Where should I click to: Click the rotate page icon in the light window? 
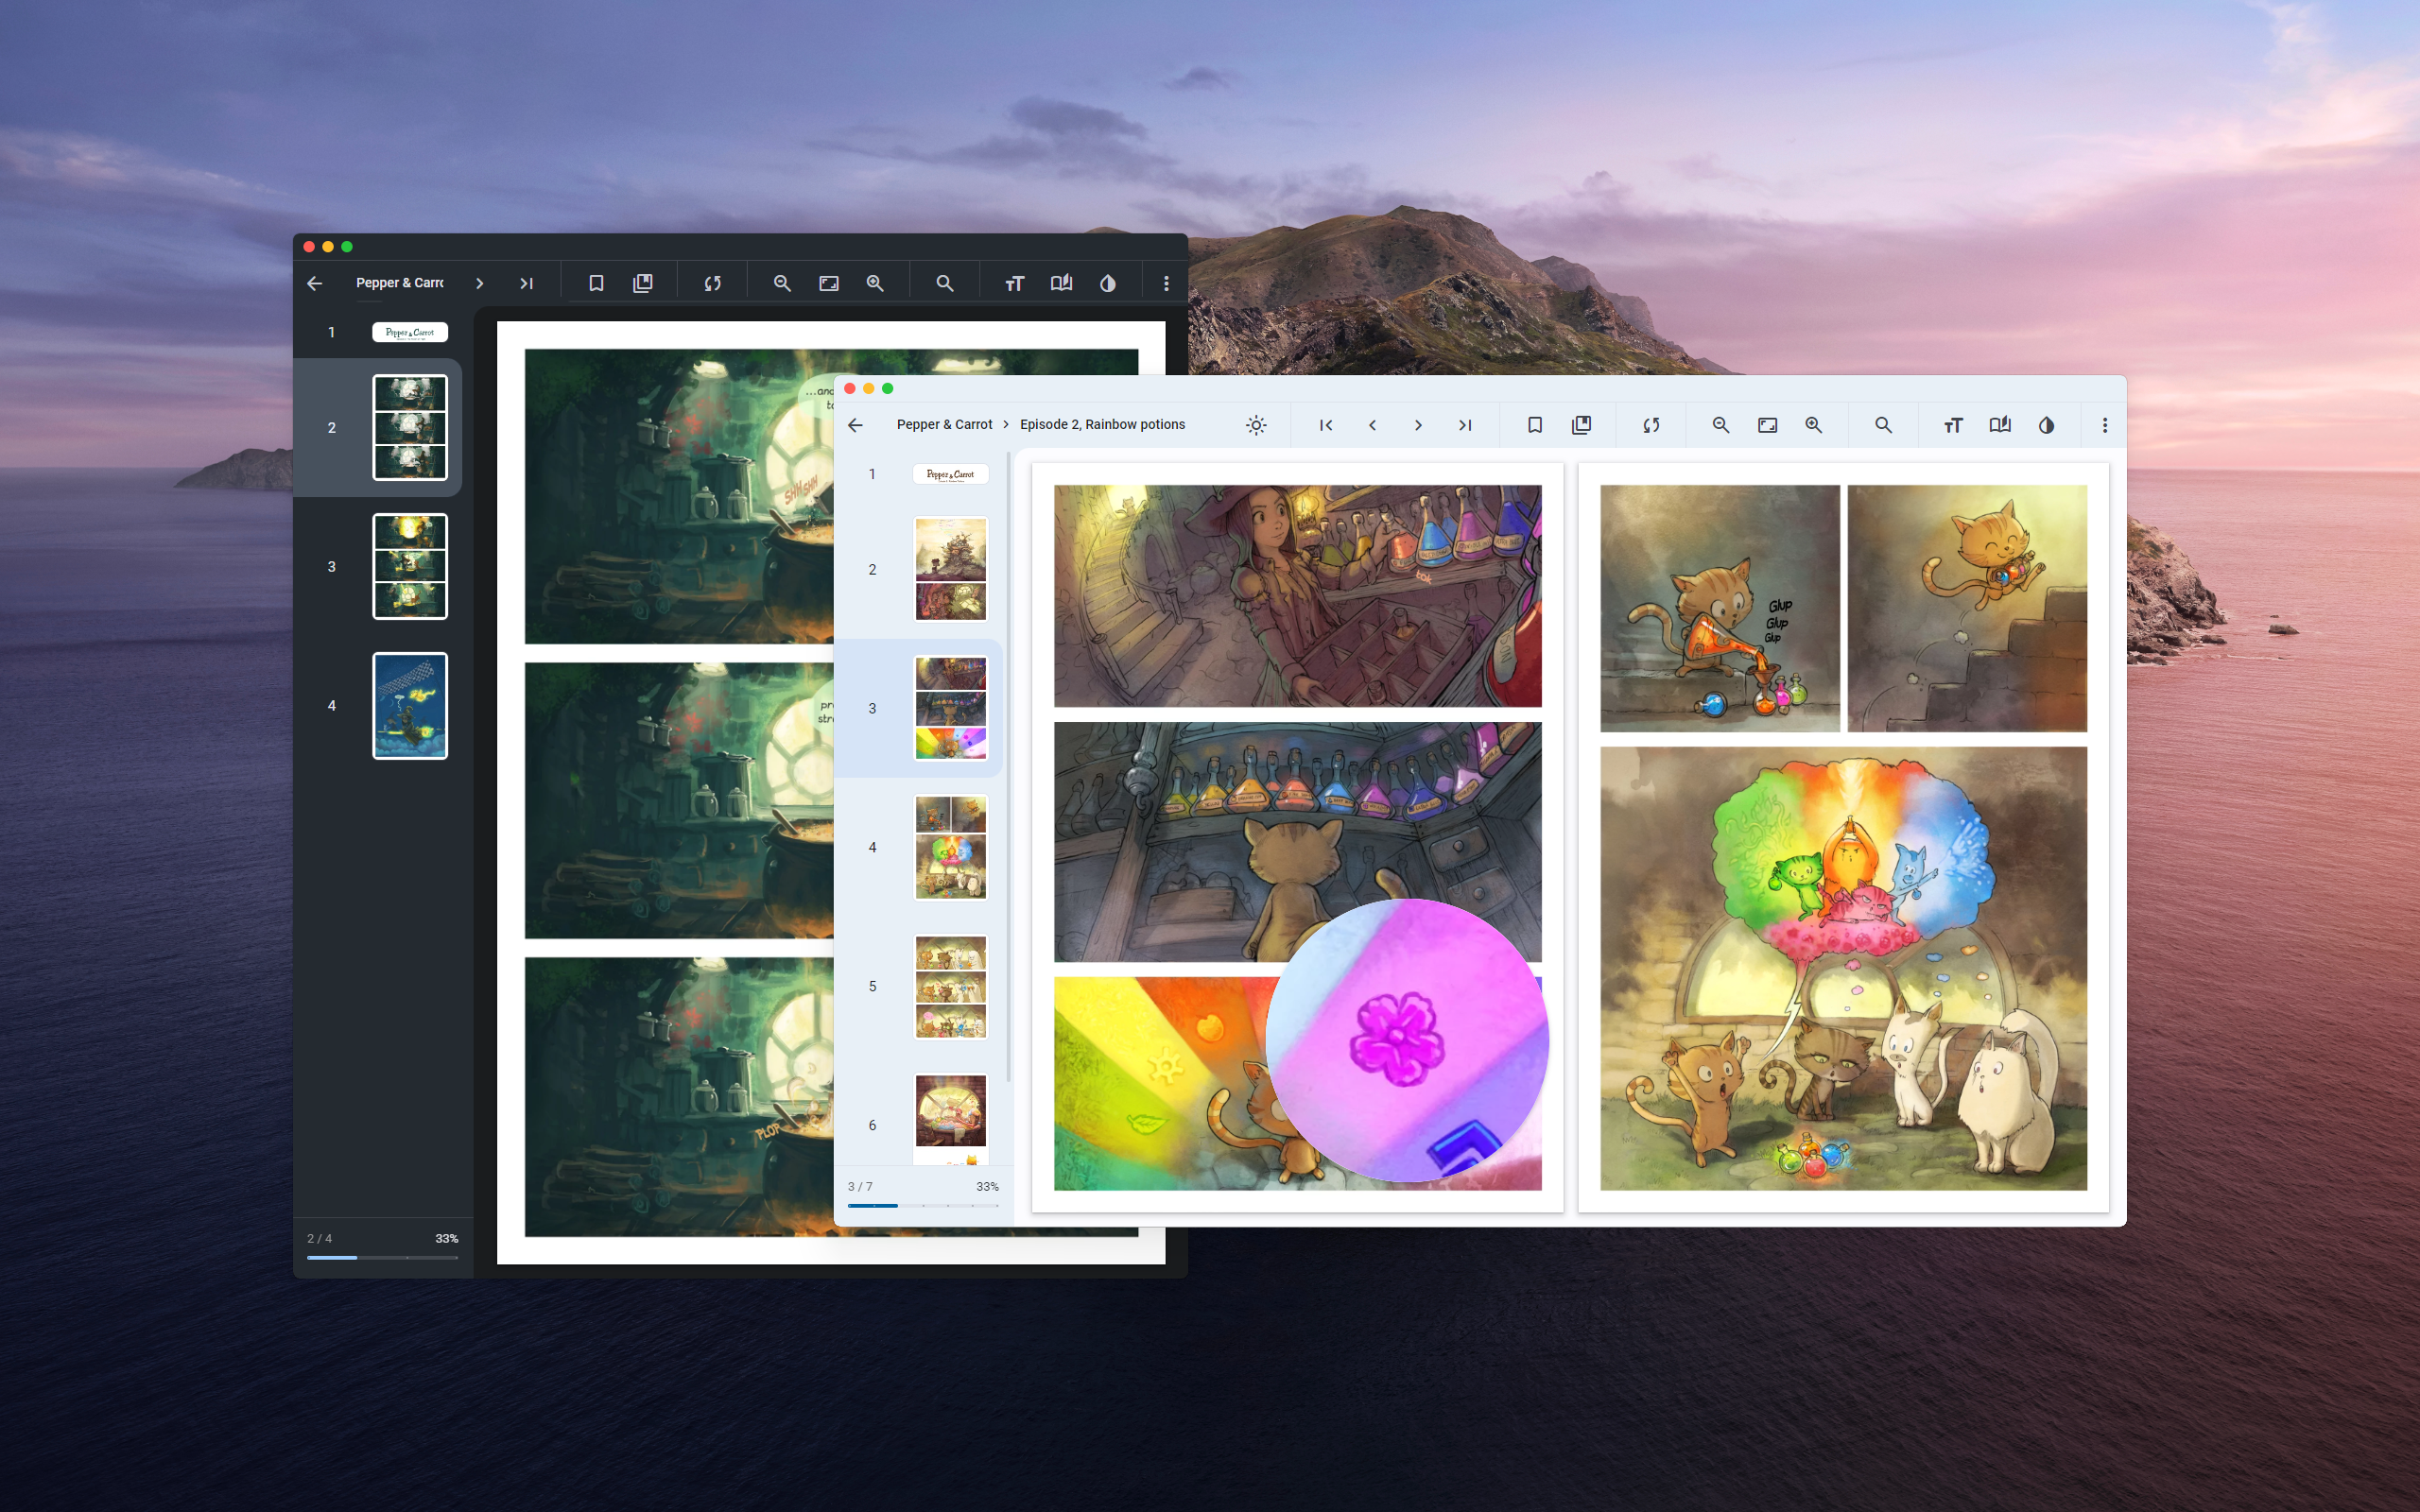pyautogui.click(x=1651, y=425)
